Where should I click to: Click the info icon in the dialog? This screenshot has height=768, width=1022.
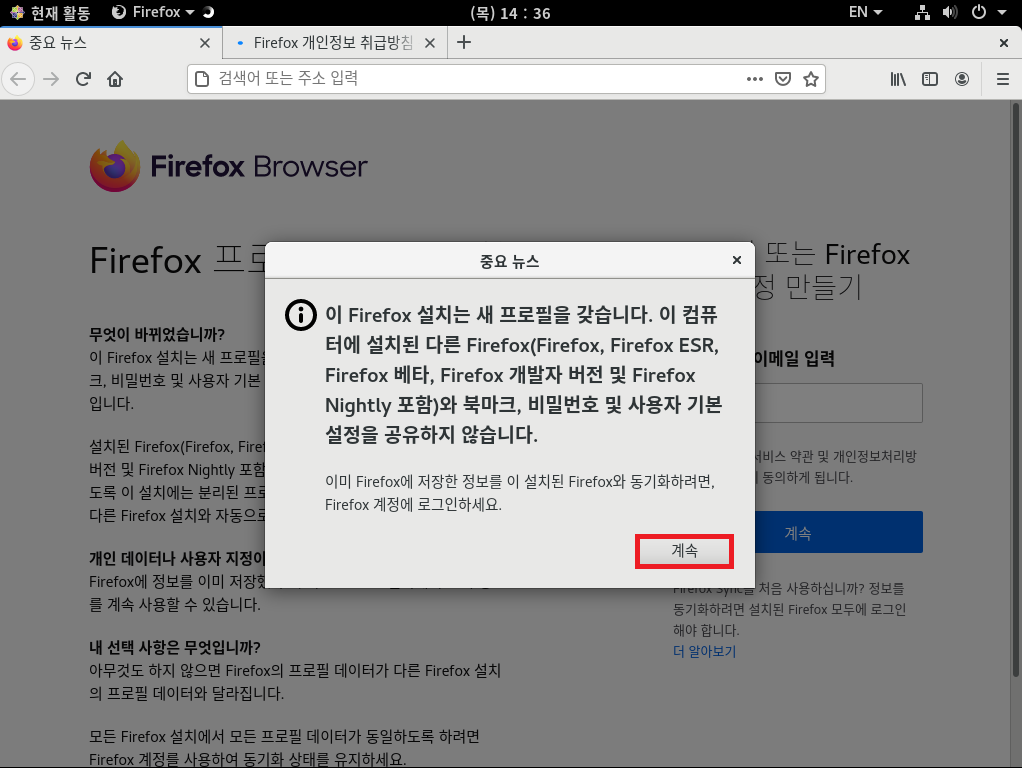click(300, 316)
